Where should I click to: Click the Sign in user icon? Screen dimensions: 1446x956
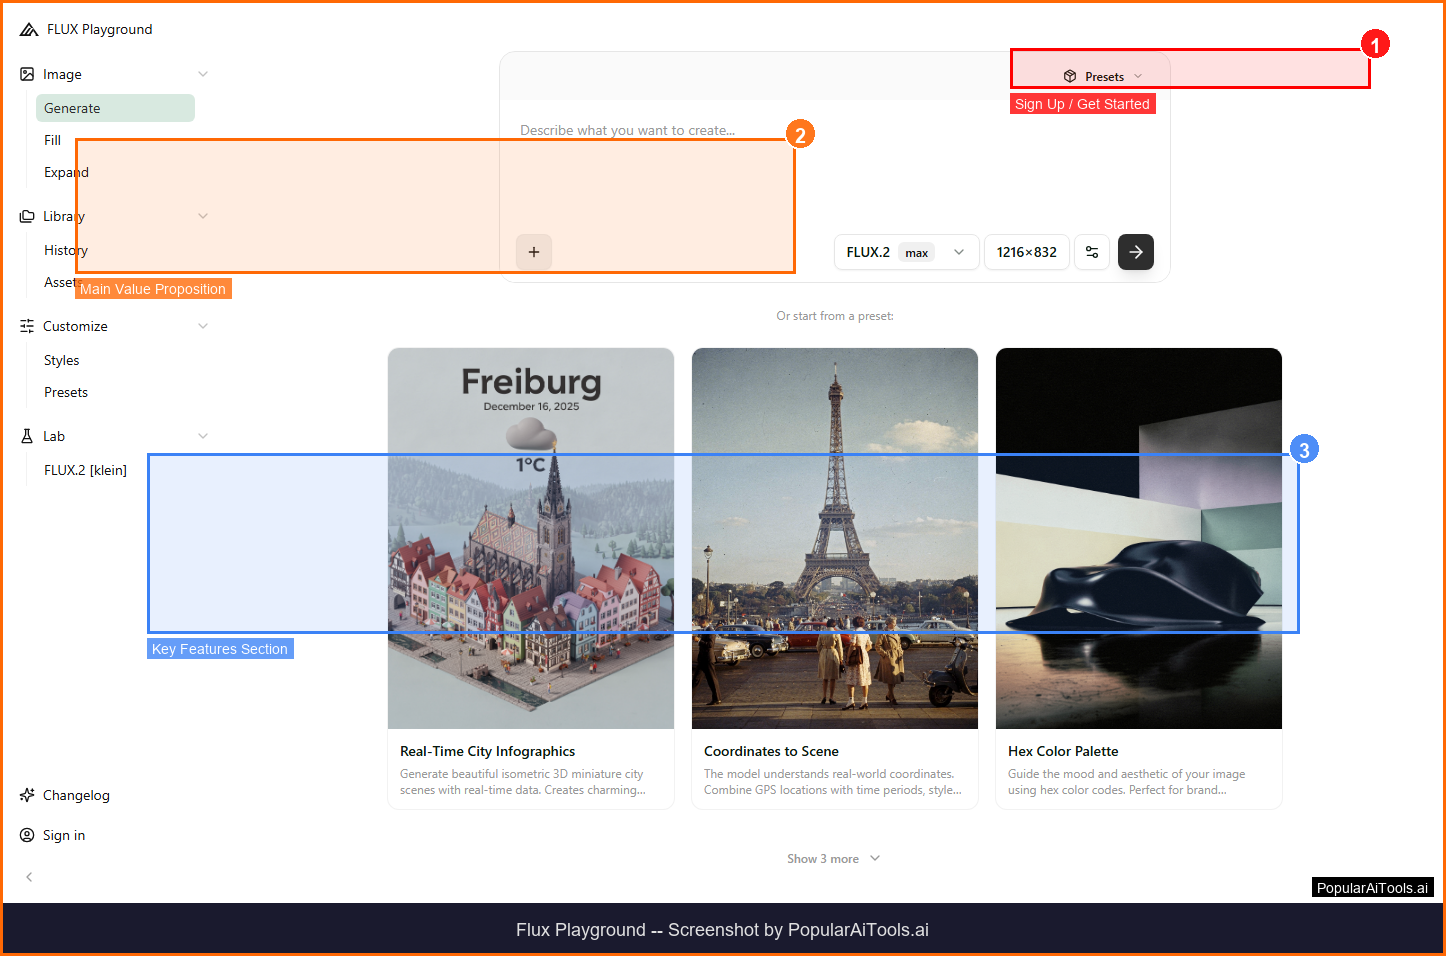point(27,835)
